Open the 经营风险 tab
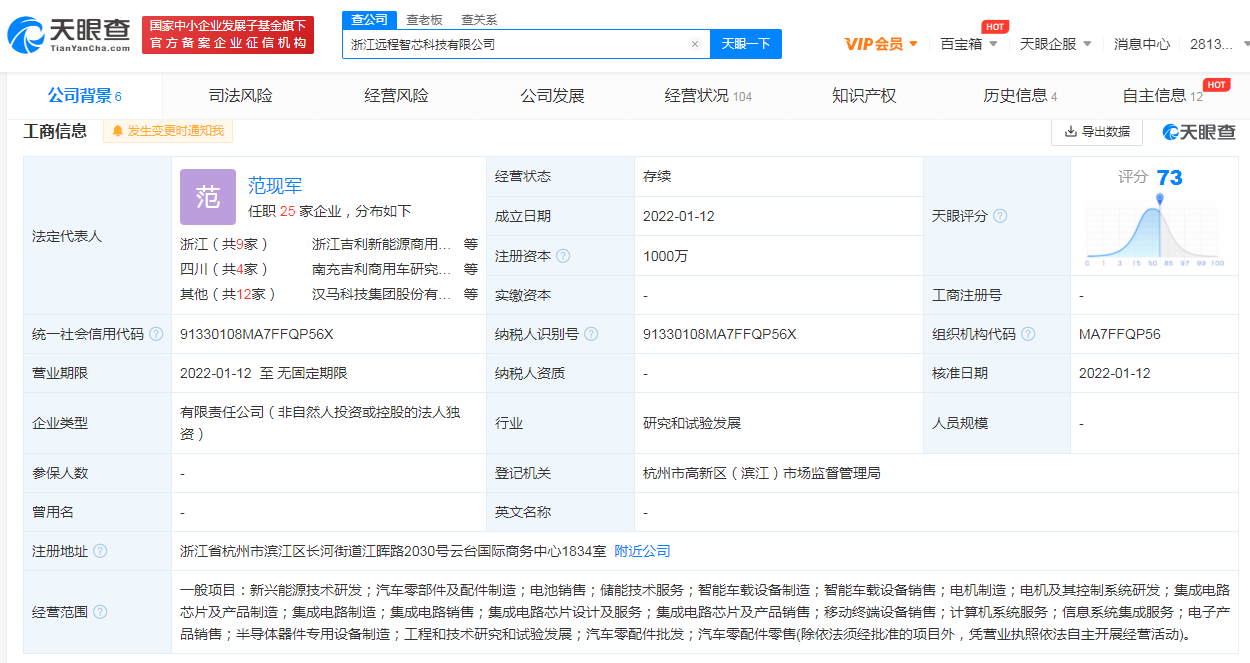 396,96
